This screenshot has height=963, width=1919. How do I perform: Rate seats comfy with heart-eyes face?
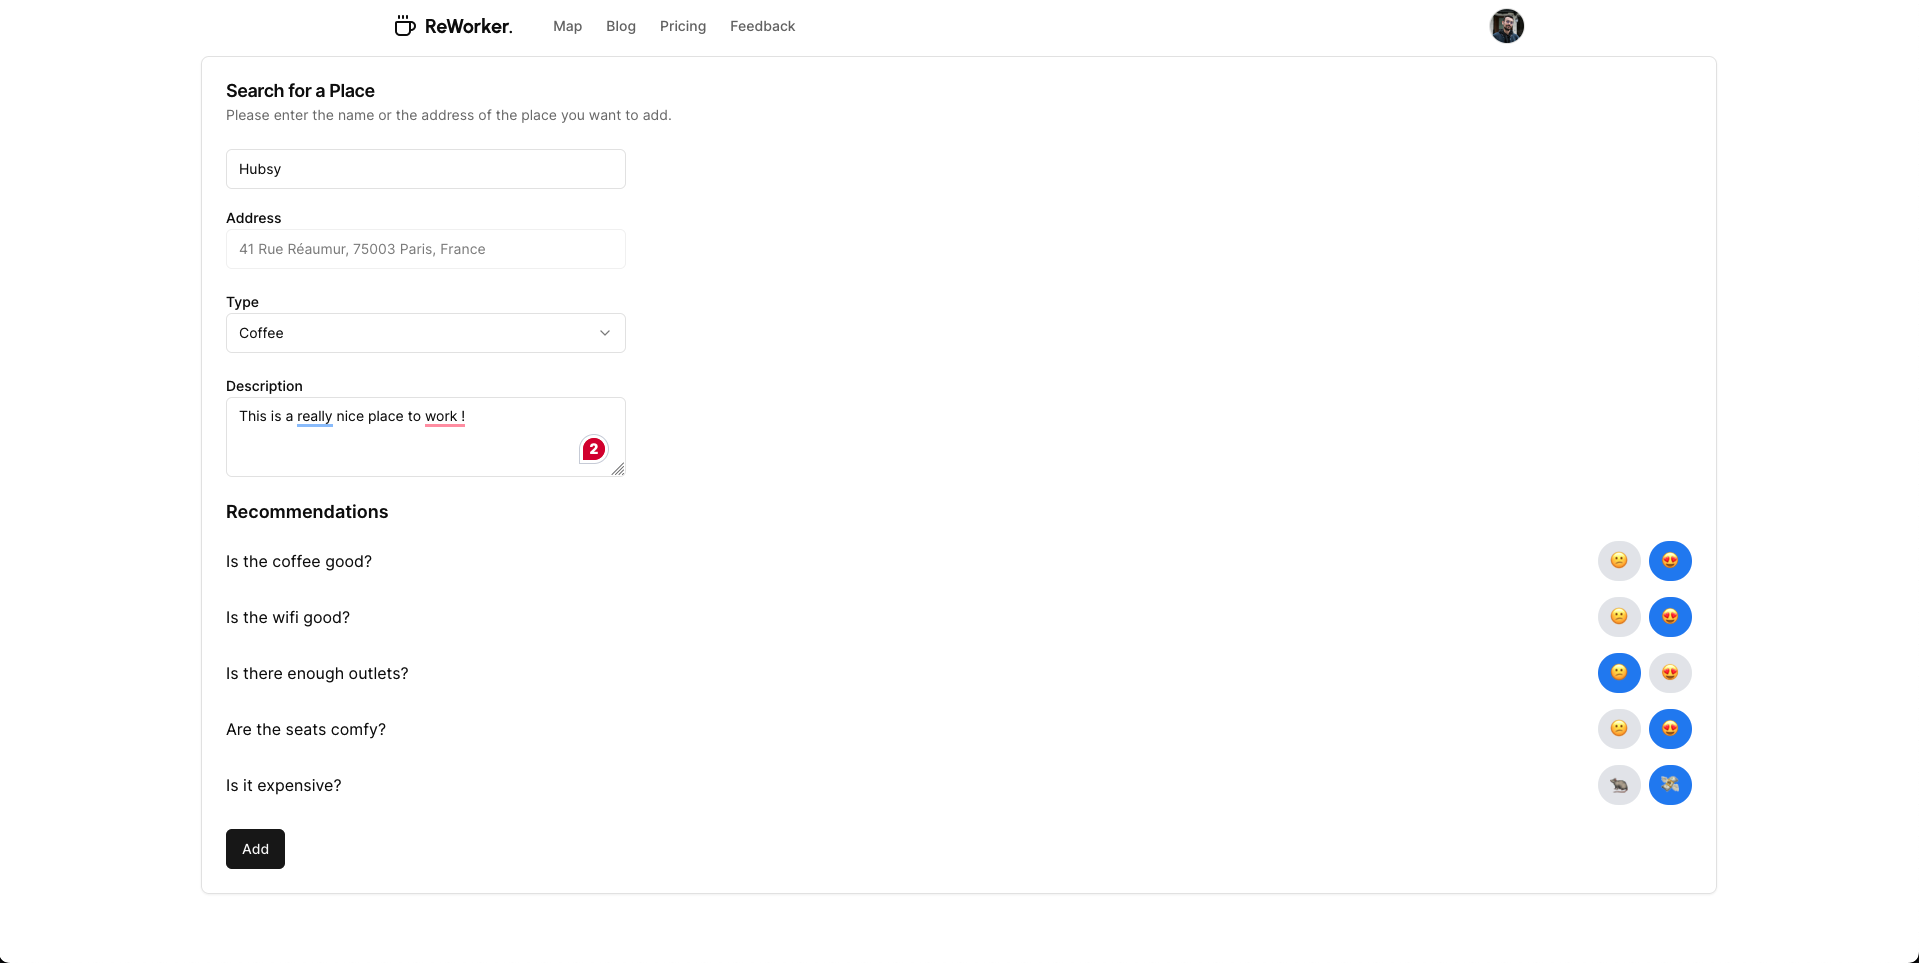(1670, 729)
